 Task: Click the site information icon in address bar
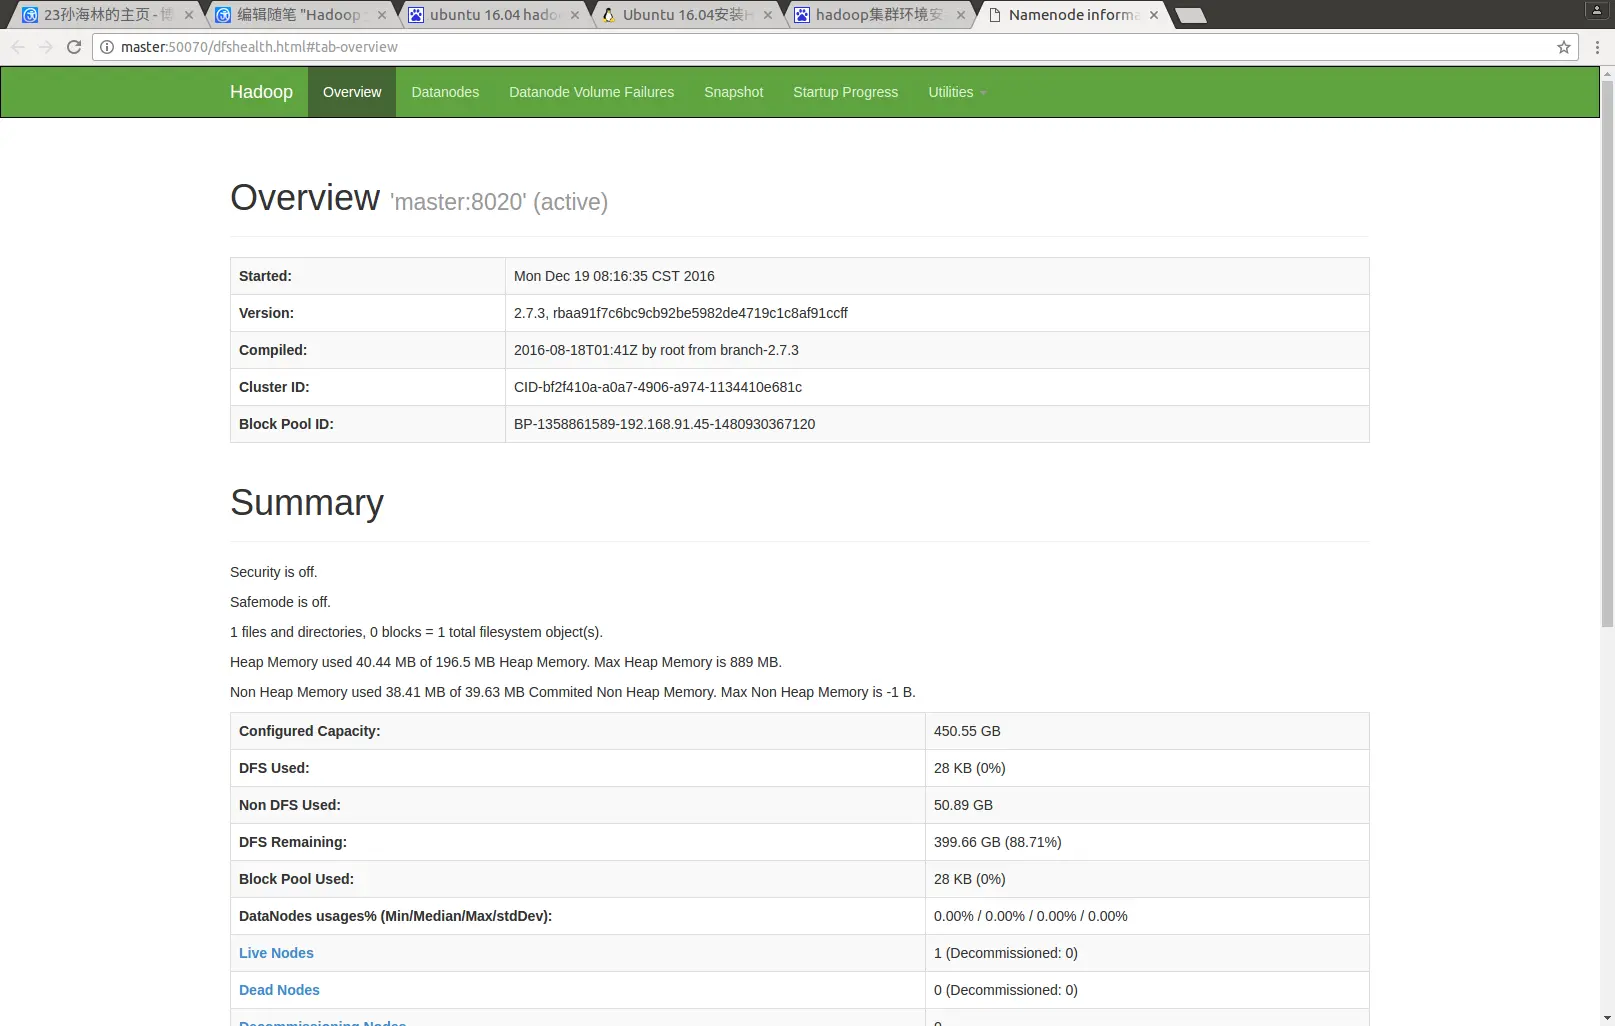tap(107, 47)
